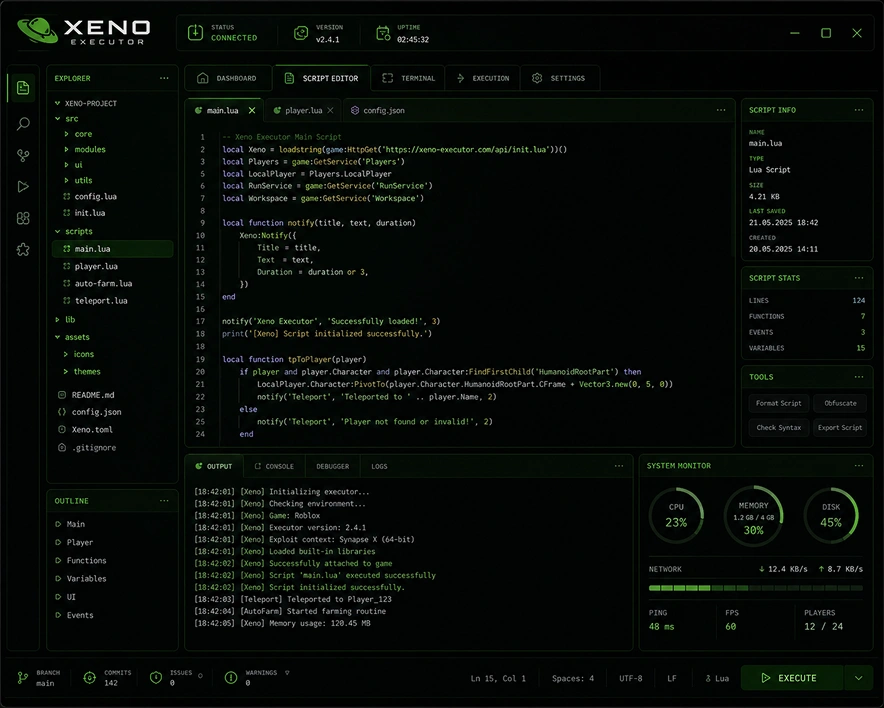Click the Connected status download icon
The height and width of the screenshot is (708, 884).
[195, 32]
